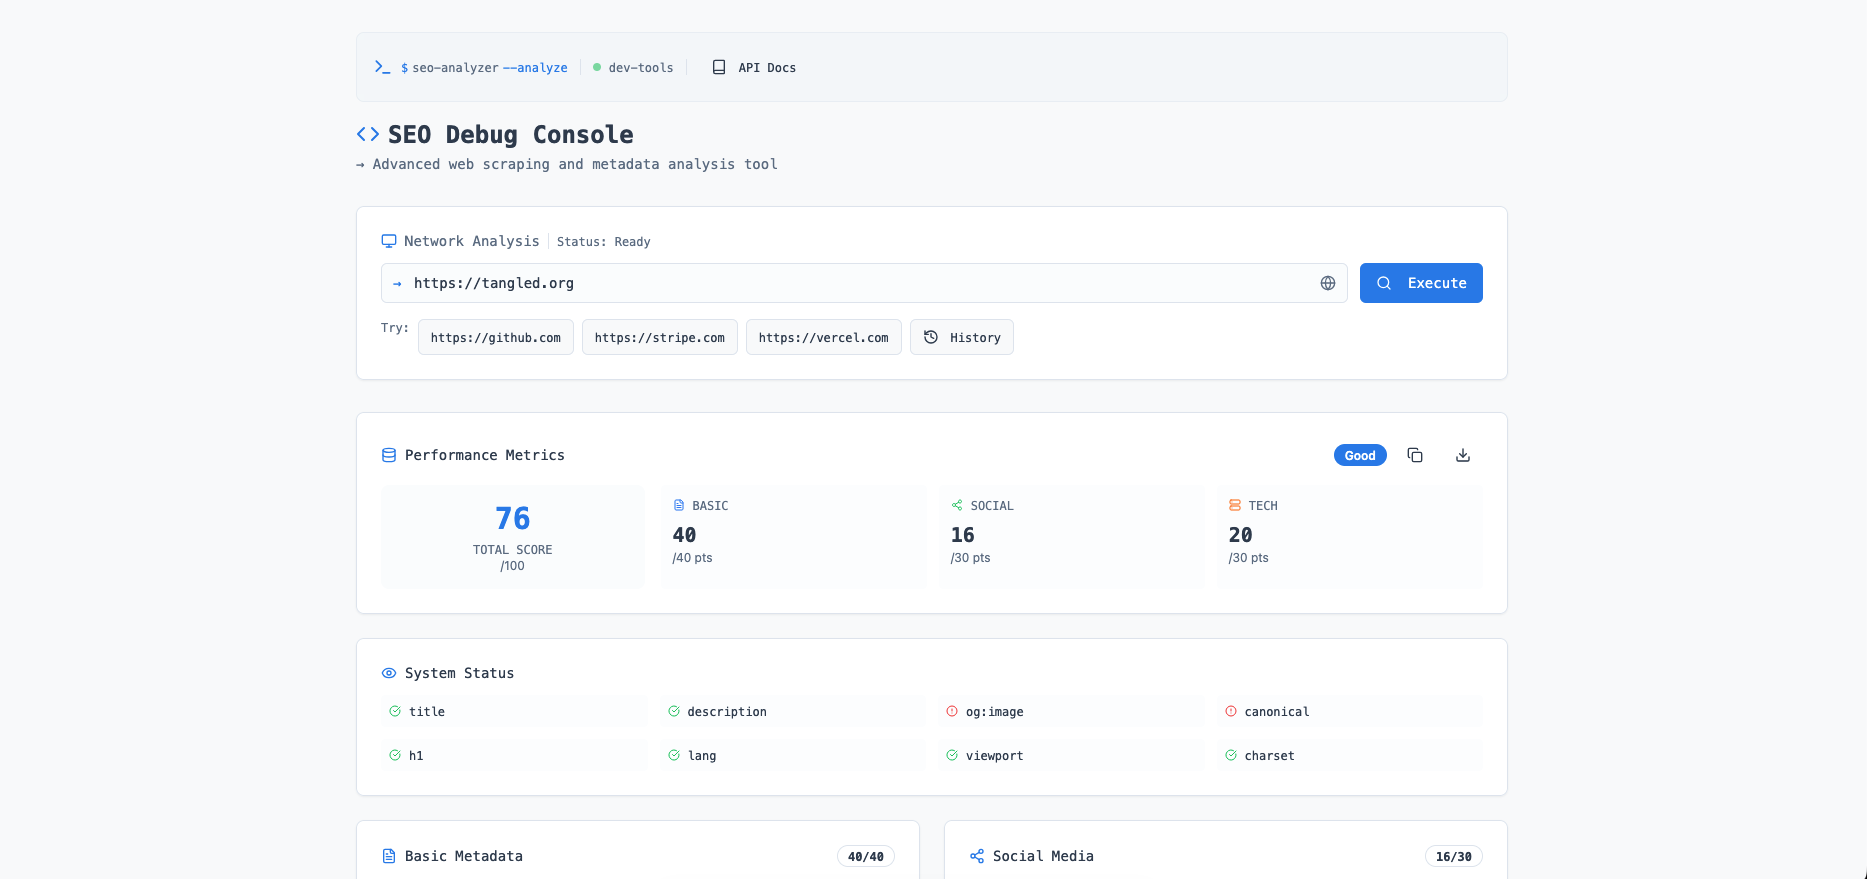The height and width of the screenshot is (879, 1867).
Task: Click the Good rating badge
Action: [x=1359, y=455]
